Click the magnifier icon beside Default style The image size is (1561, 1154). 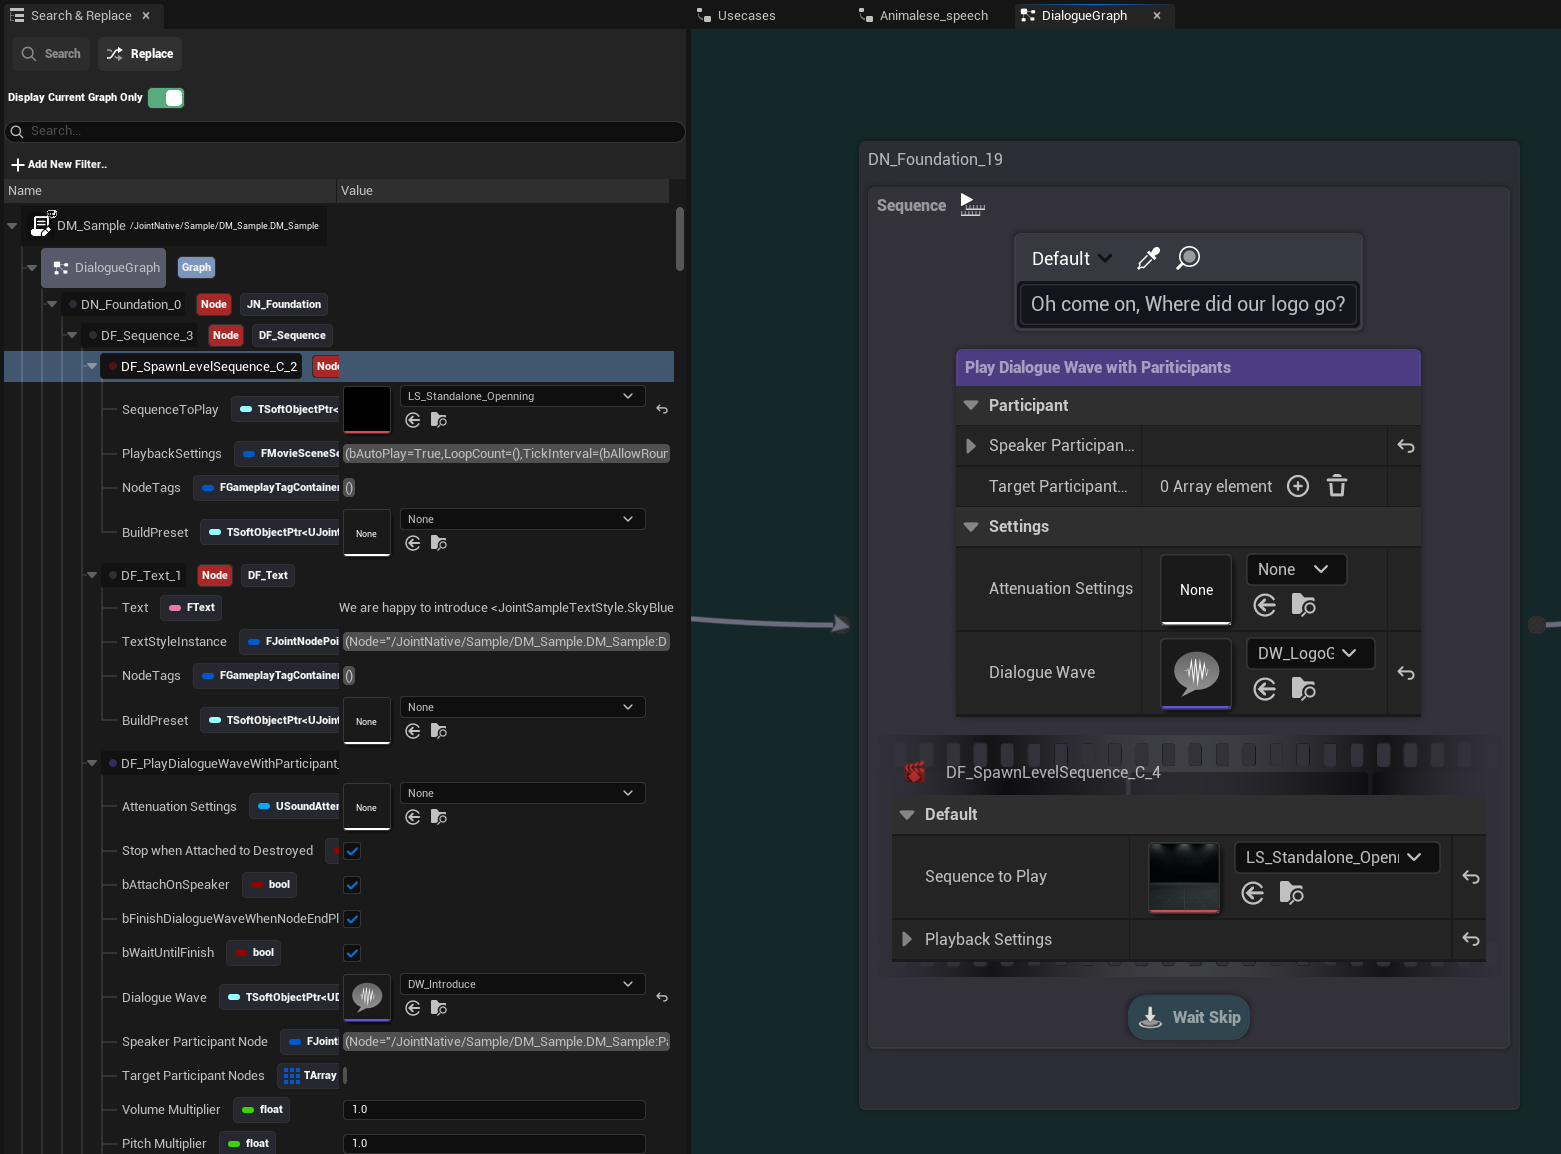click(1188, 259)
